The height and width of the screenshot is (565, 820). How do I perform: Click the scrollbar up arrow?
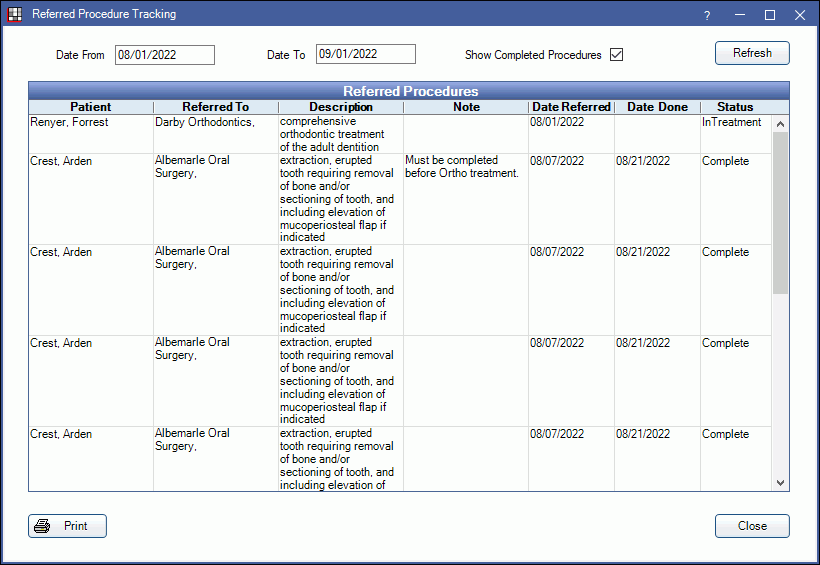pyautogui.click(x=781, y=123)
